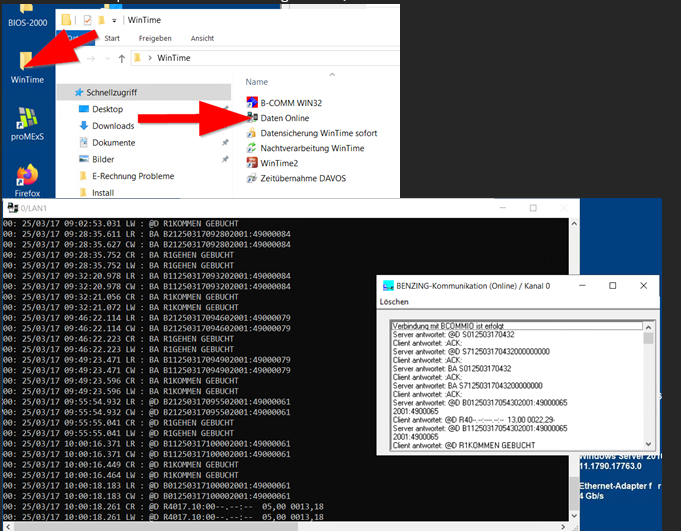The height and width of the screenshot is (531, 681).
Task: Click the Bilder icon in sidebar
Action: click(83, 159)
